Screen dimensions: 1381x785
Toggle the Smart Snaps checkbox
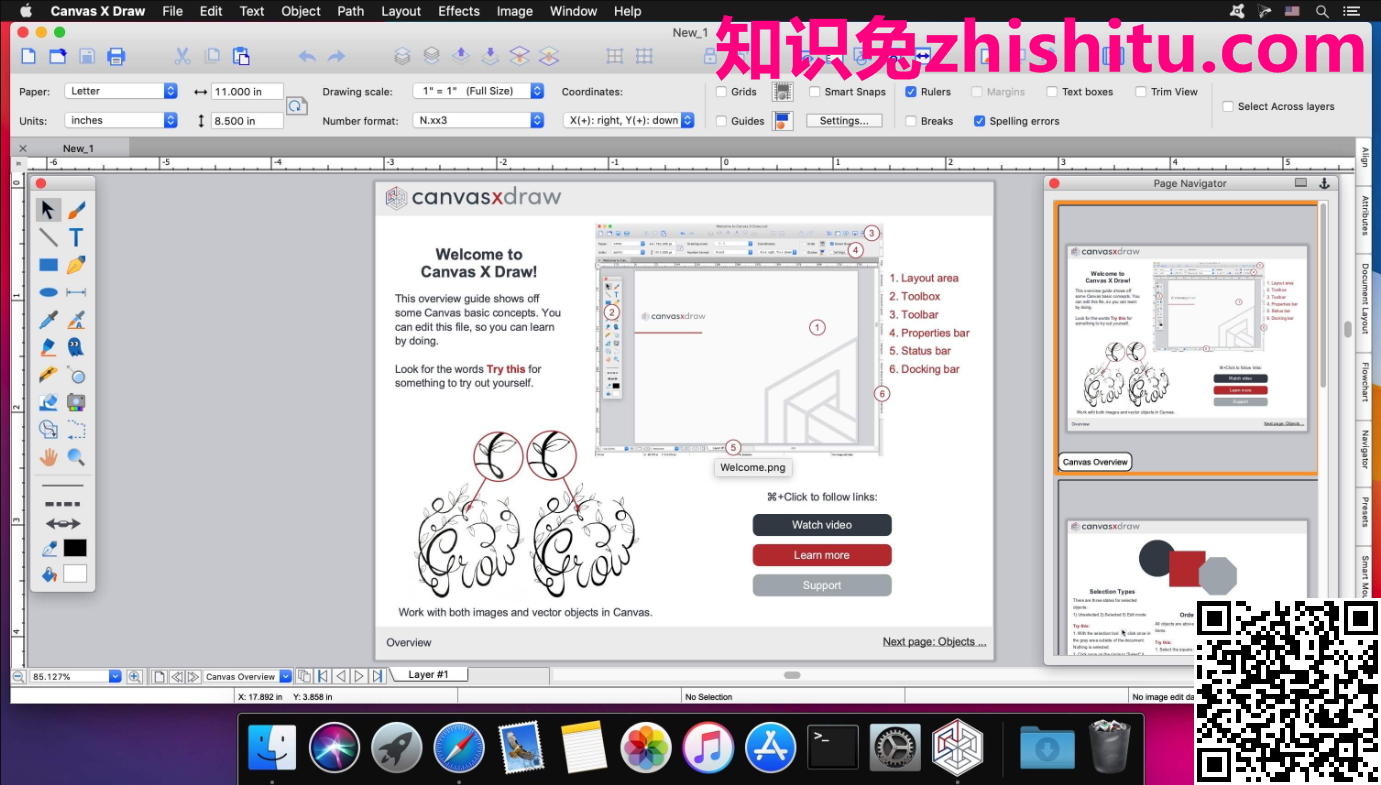pyautogui.click(x=816, y=92)
